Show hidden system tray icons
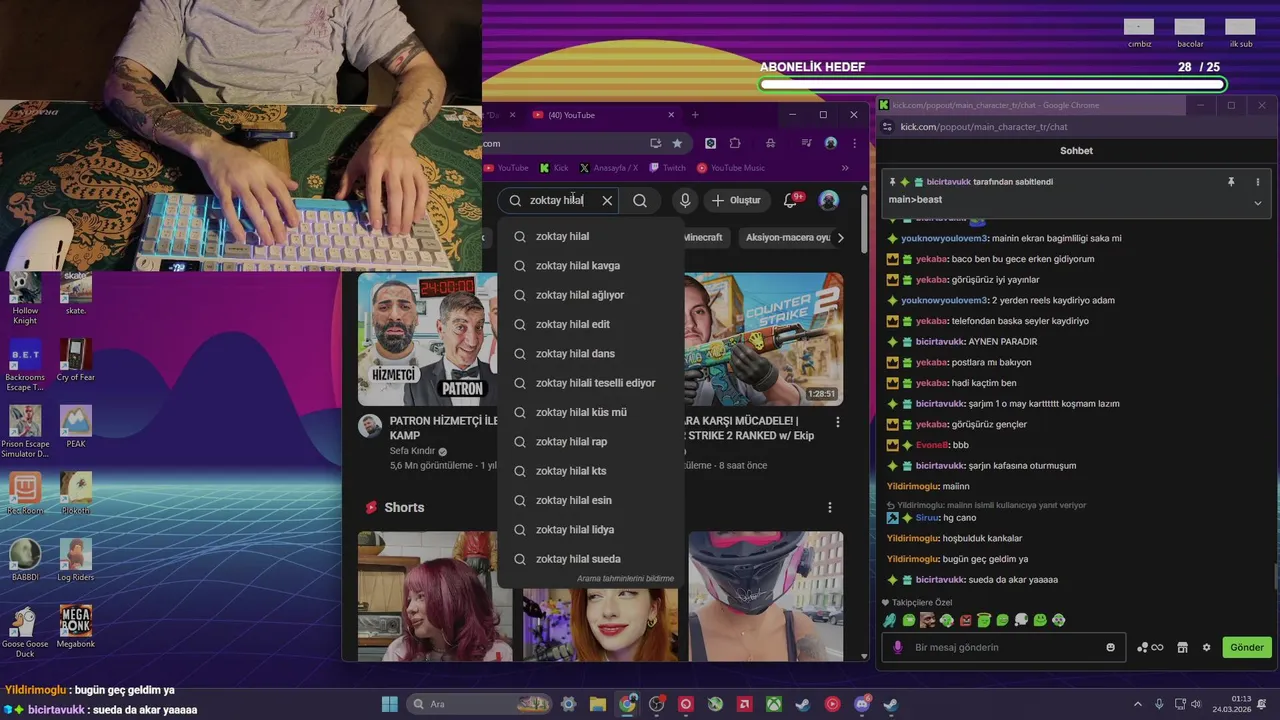 point(1137,704)
